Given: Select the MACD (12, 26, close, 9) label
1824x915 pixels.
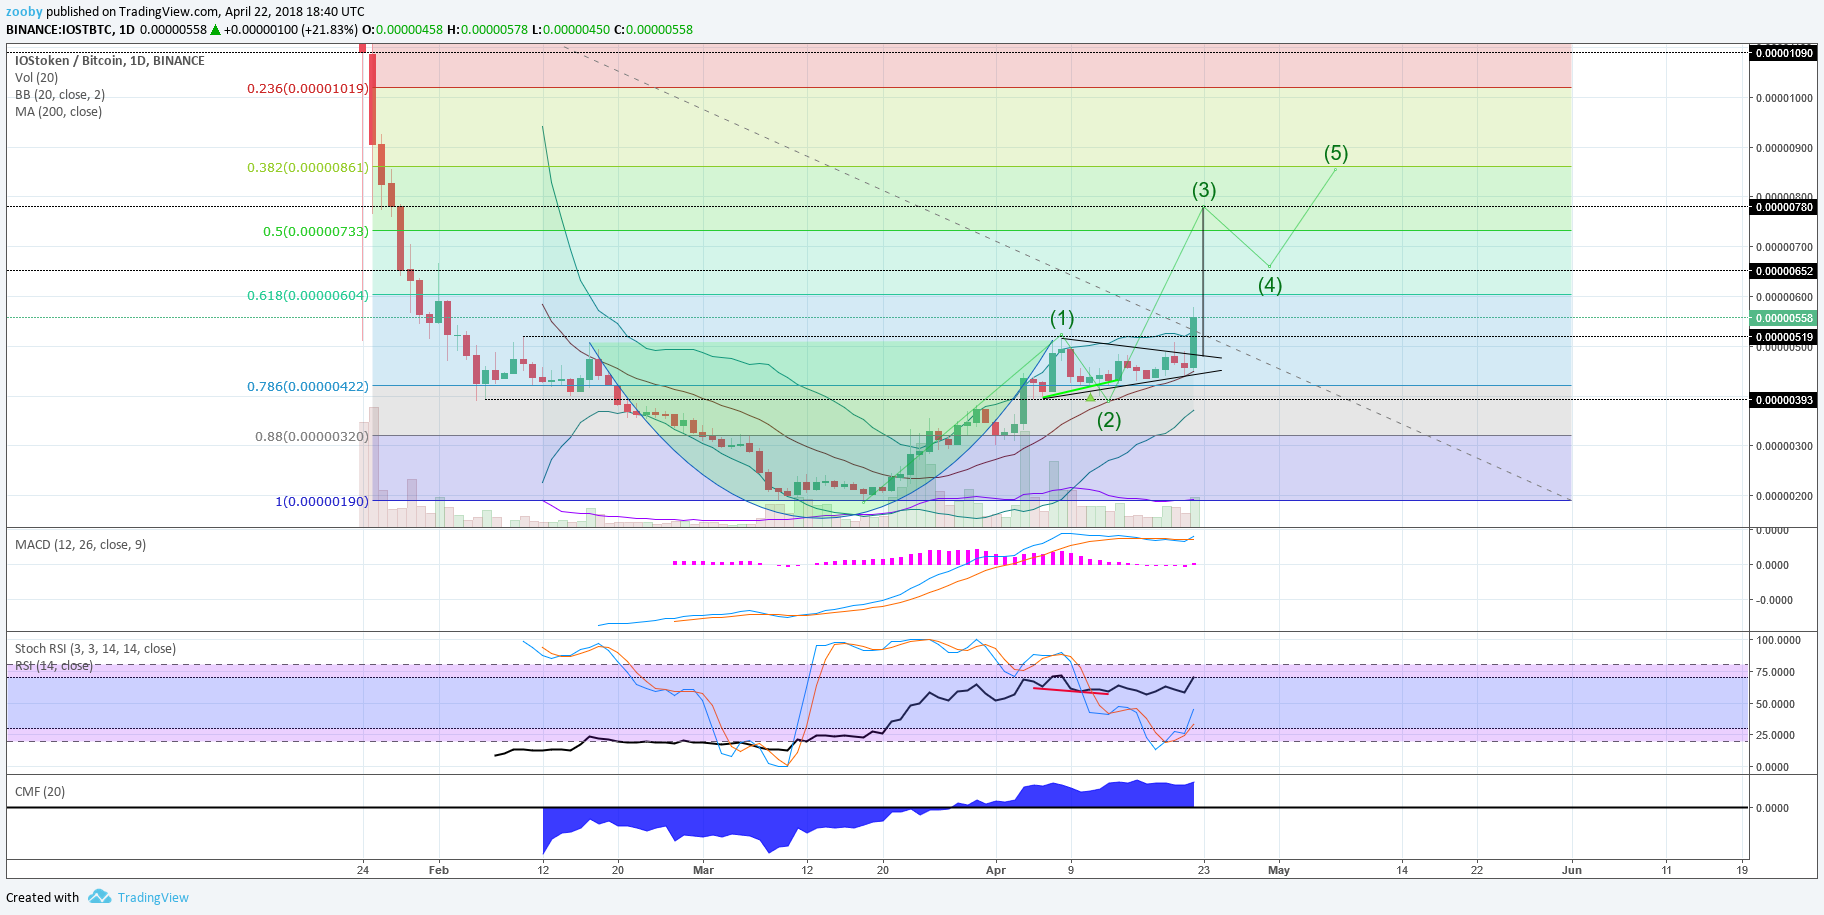Looking at the screenshot, I should point(80,545).
